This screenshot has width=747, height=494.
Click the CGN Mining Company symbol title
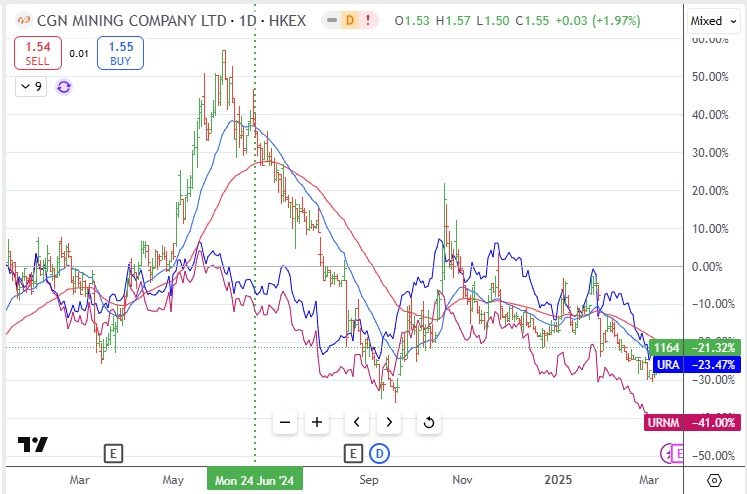coord(131,20)
